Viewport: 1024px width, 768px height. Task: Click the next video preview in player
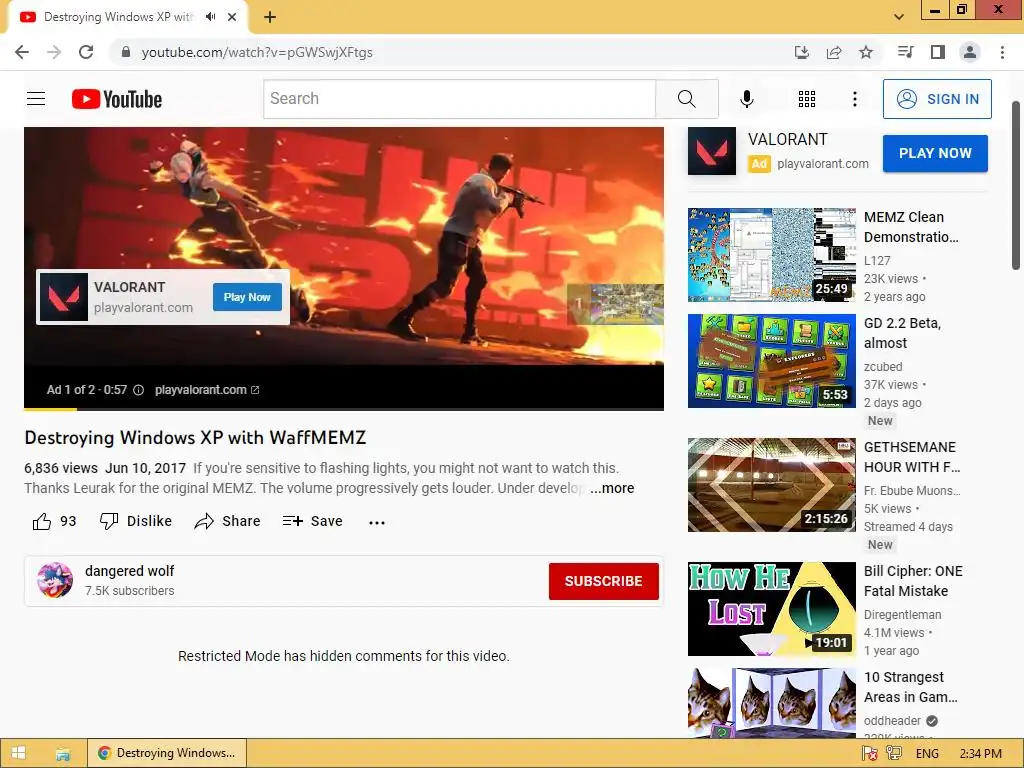[x=616, y=304]
